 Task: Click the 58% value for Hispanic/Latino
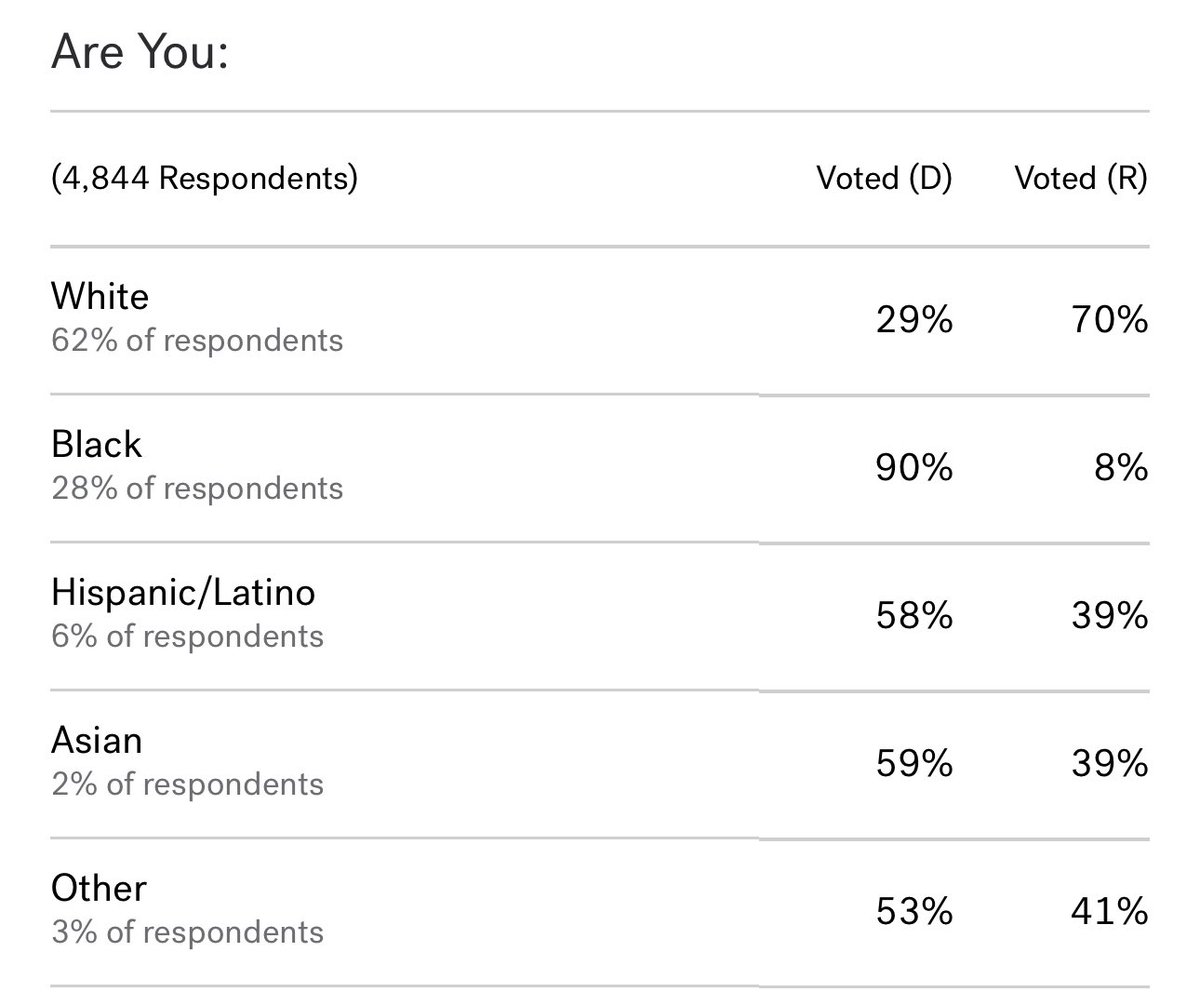pyautogui.click(x=914, y=616)
